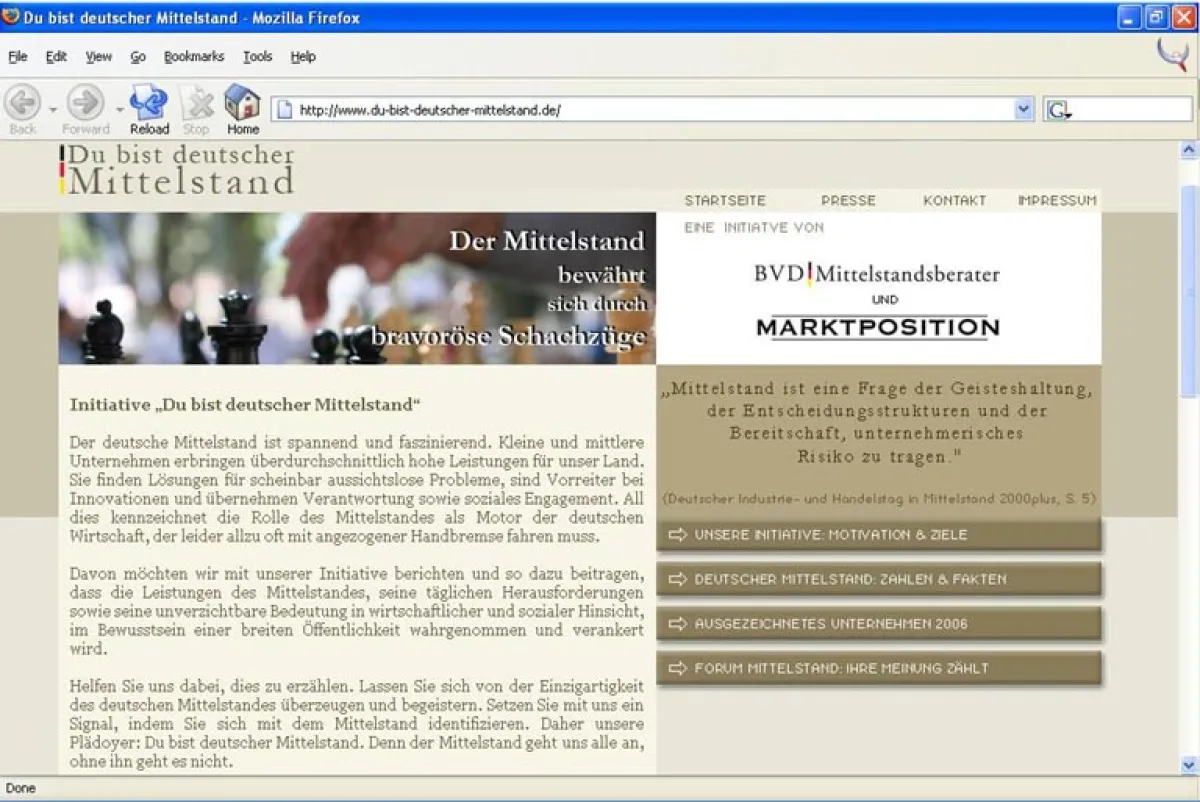
Task: Click Forum Mittelstand: Ihre Meinung zählt
Action: (x=878, y=668)
